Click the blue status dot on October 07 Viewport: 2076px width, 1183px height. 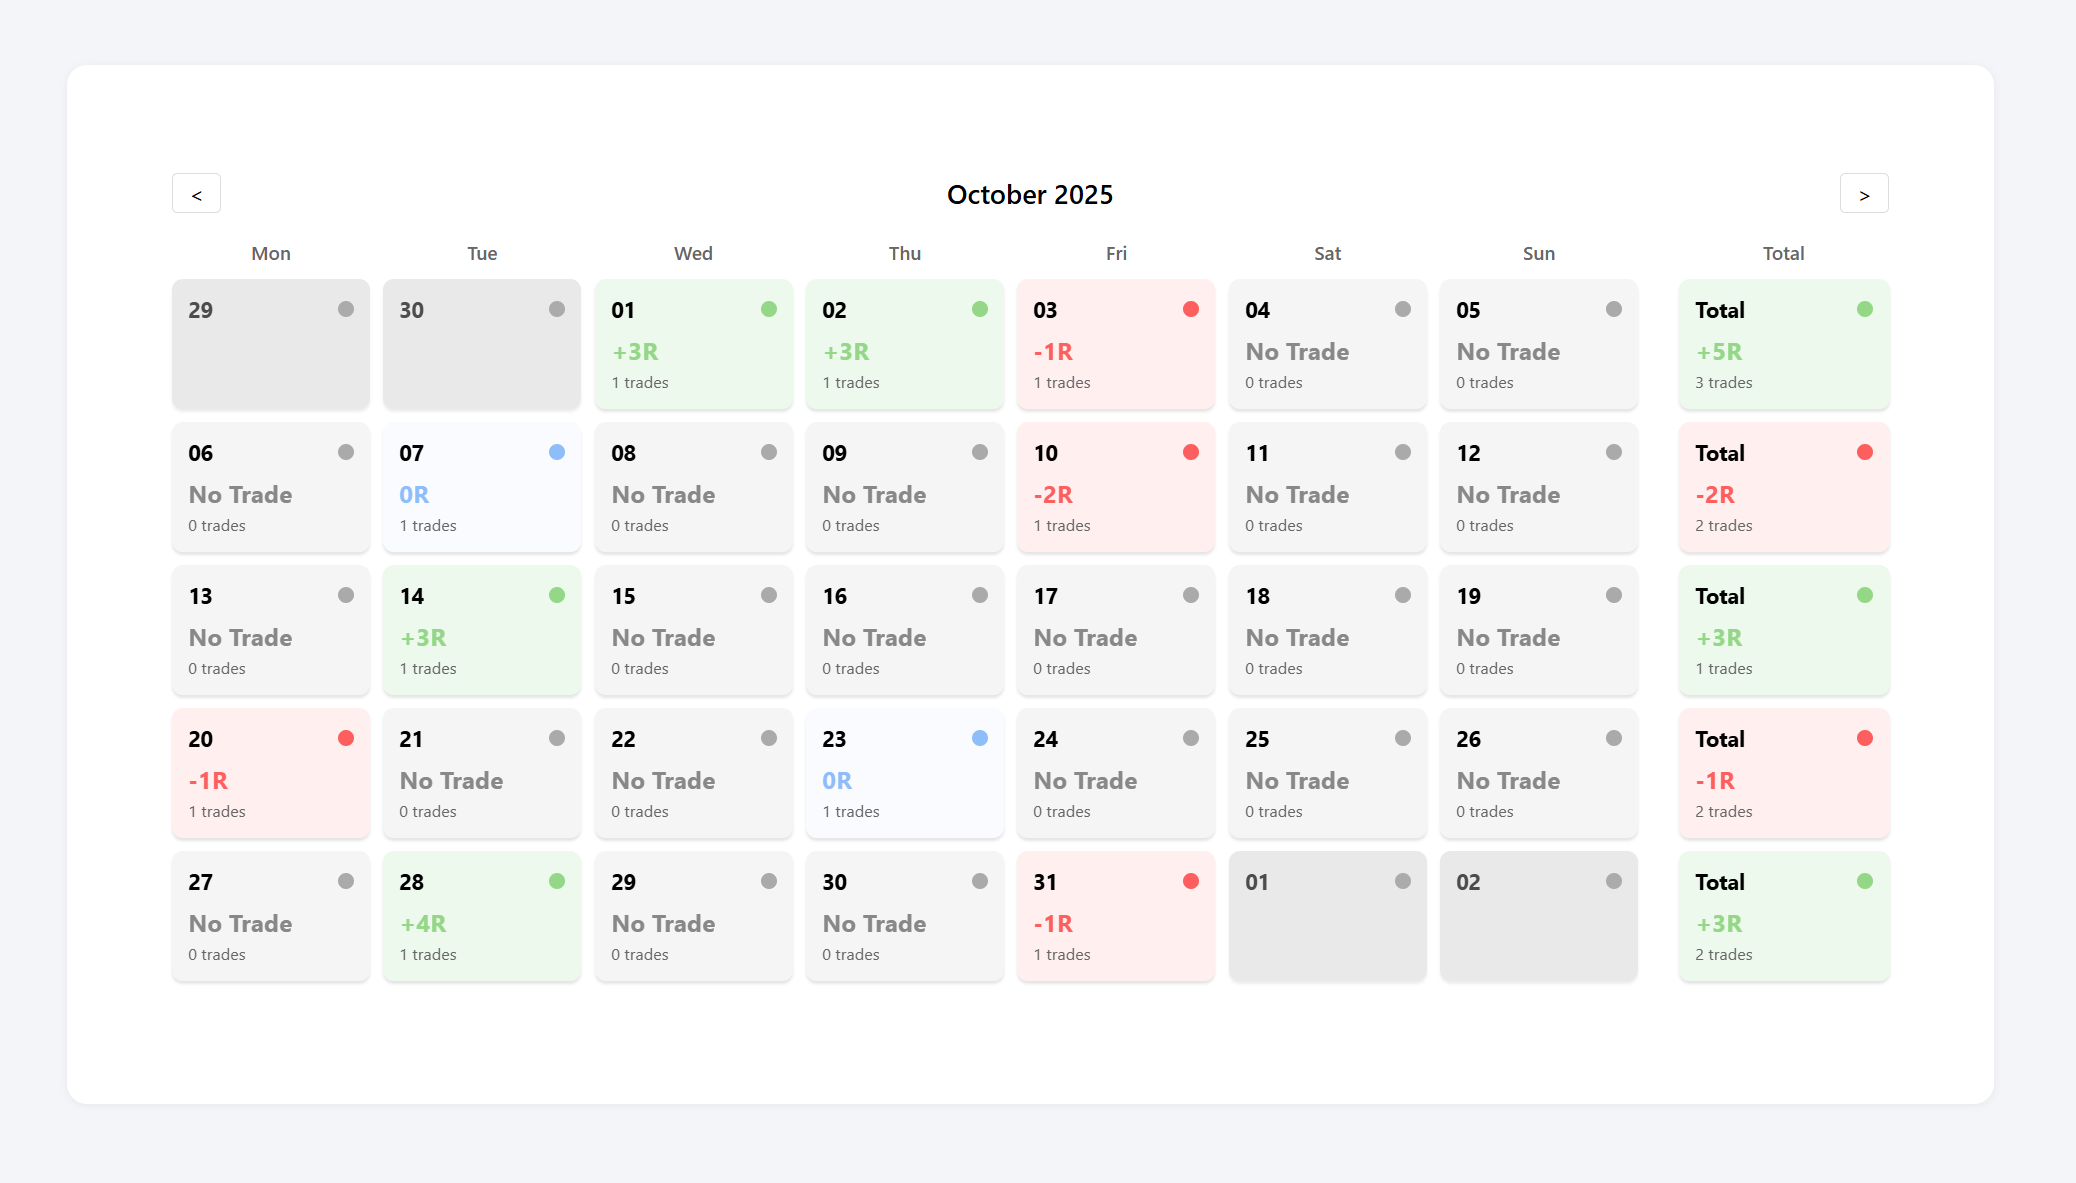557,452
